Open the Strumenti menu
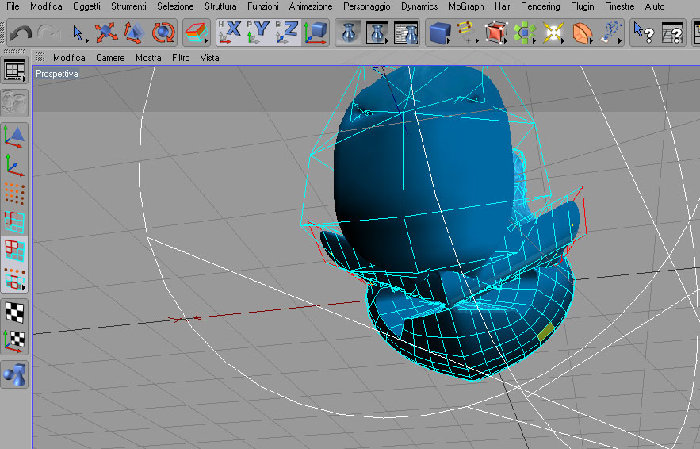700x449 pixels. coord(129,7)
